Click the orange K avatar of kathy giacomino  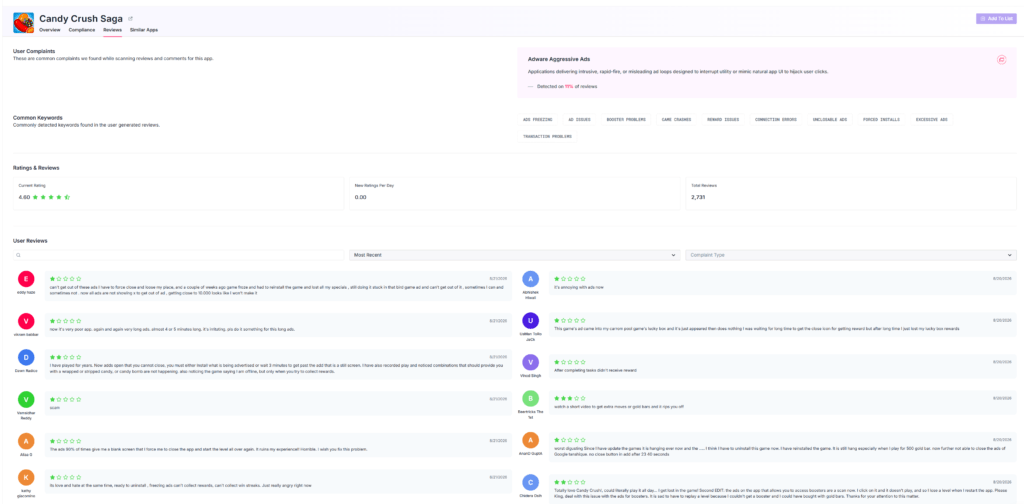[26, 478]
